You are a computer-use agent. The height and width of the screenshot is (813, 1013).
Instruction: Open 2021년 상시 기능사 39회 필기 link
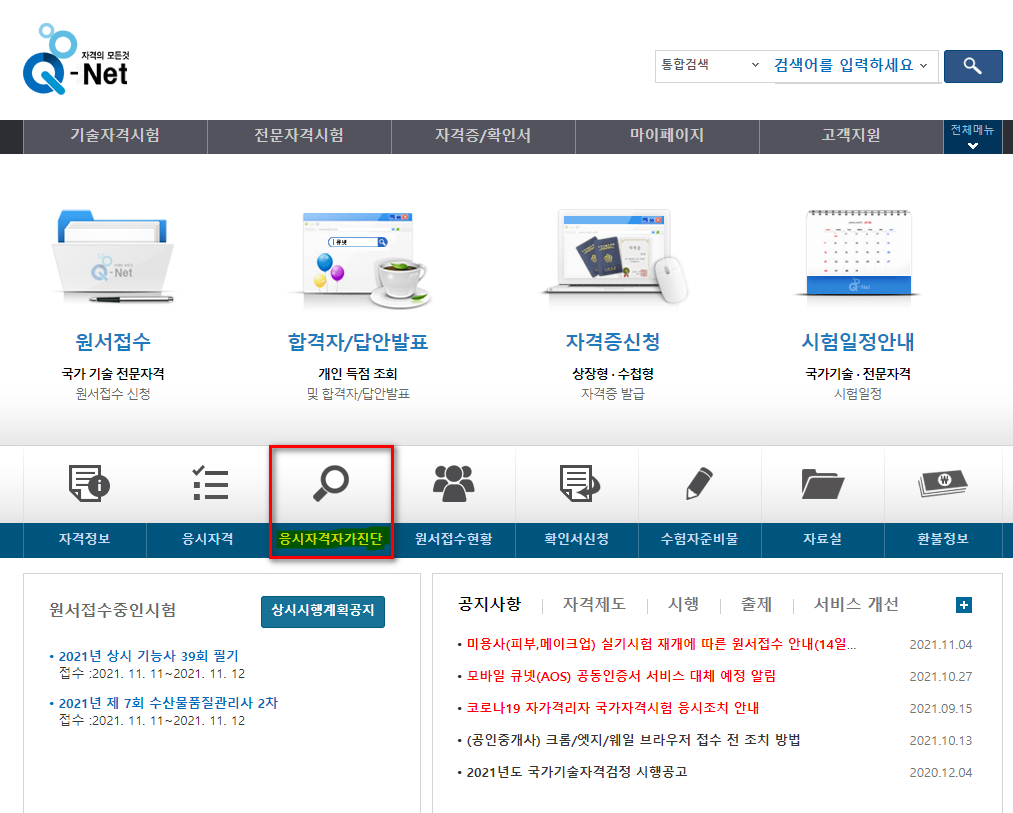[x=149, y=656]
